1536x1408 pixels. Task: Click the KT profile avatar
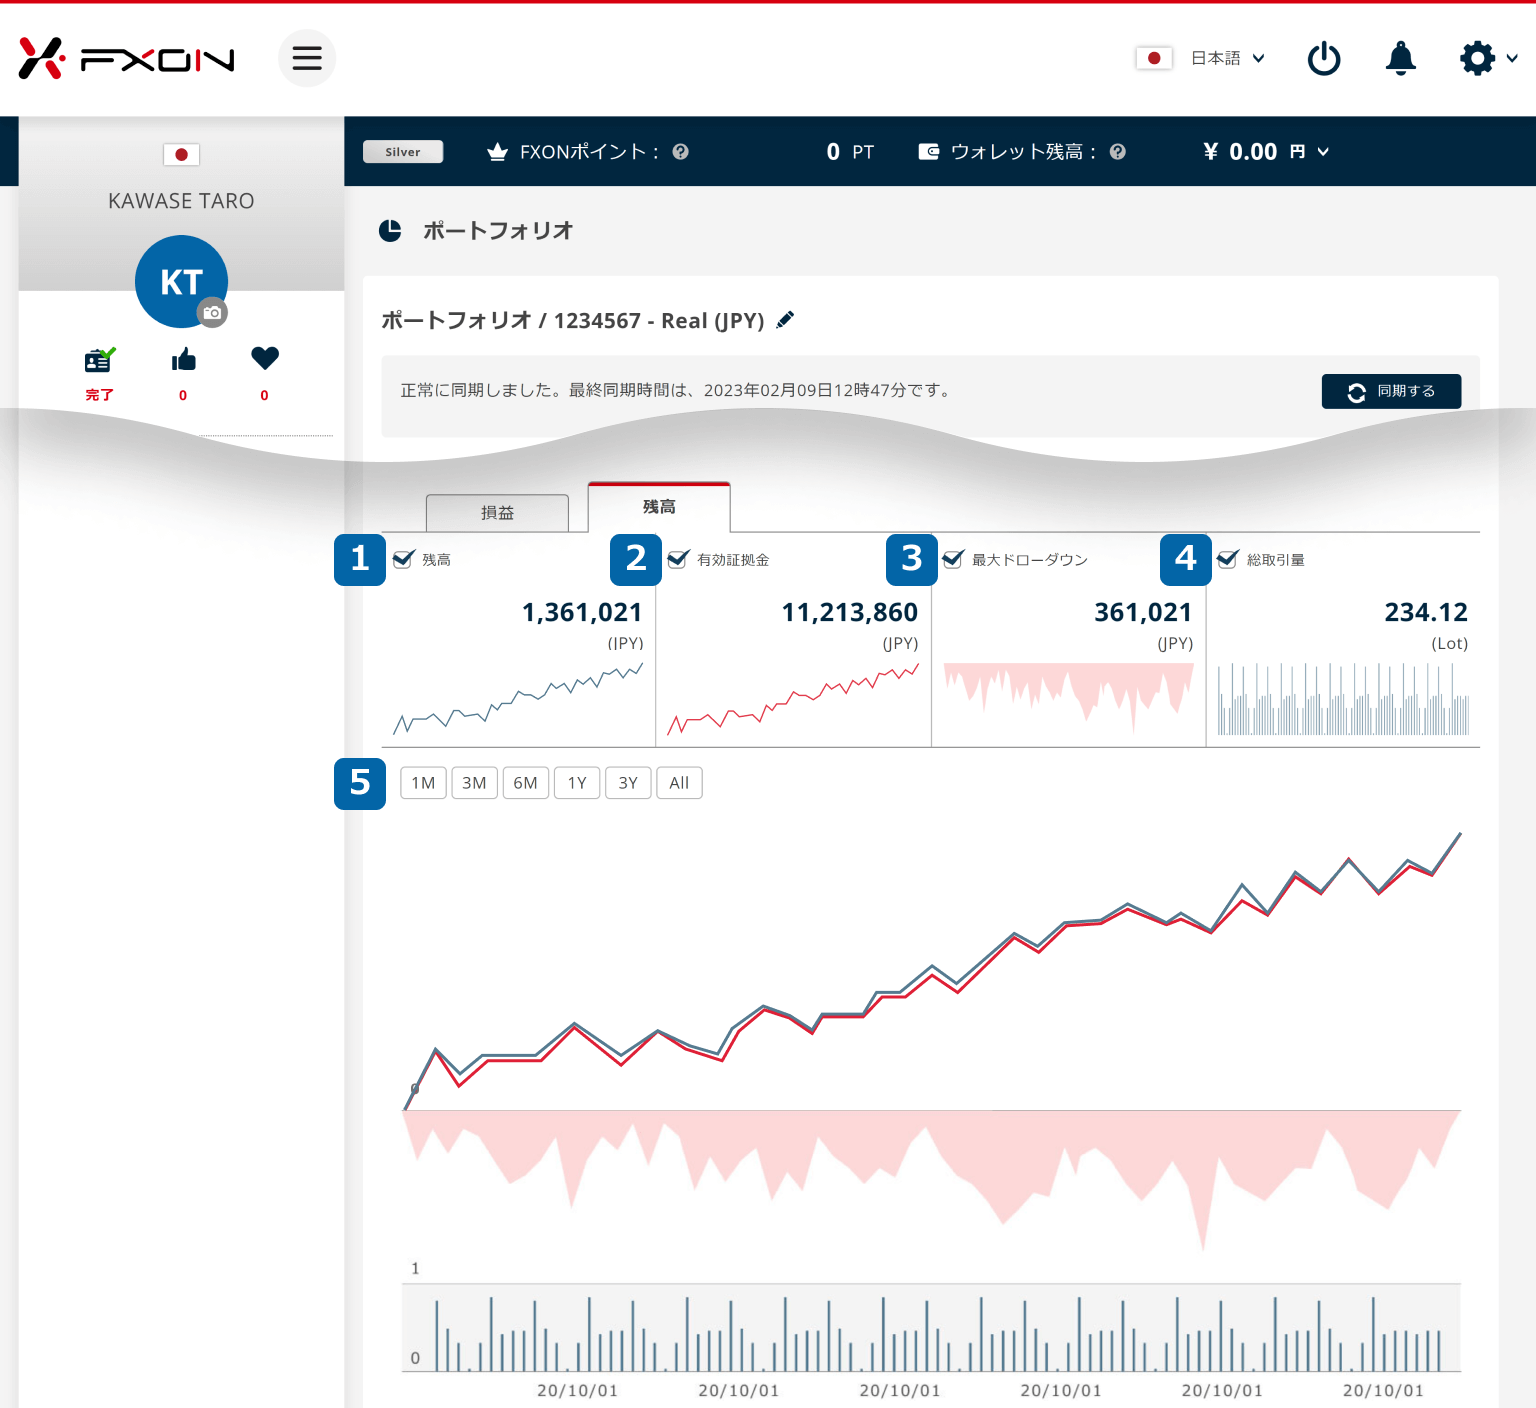[x=181, y=281]
